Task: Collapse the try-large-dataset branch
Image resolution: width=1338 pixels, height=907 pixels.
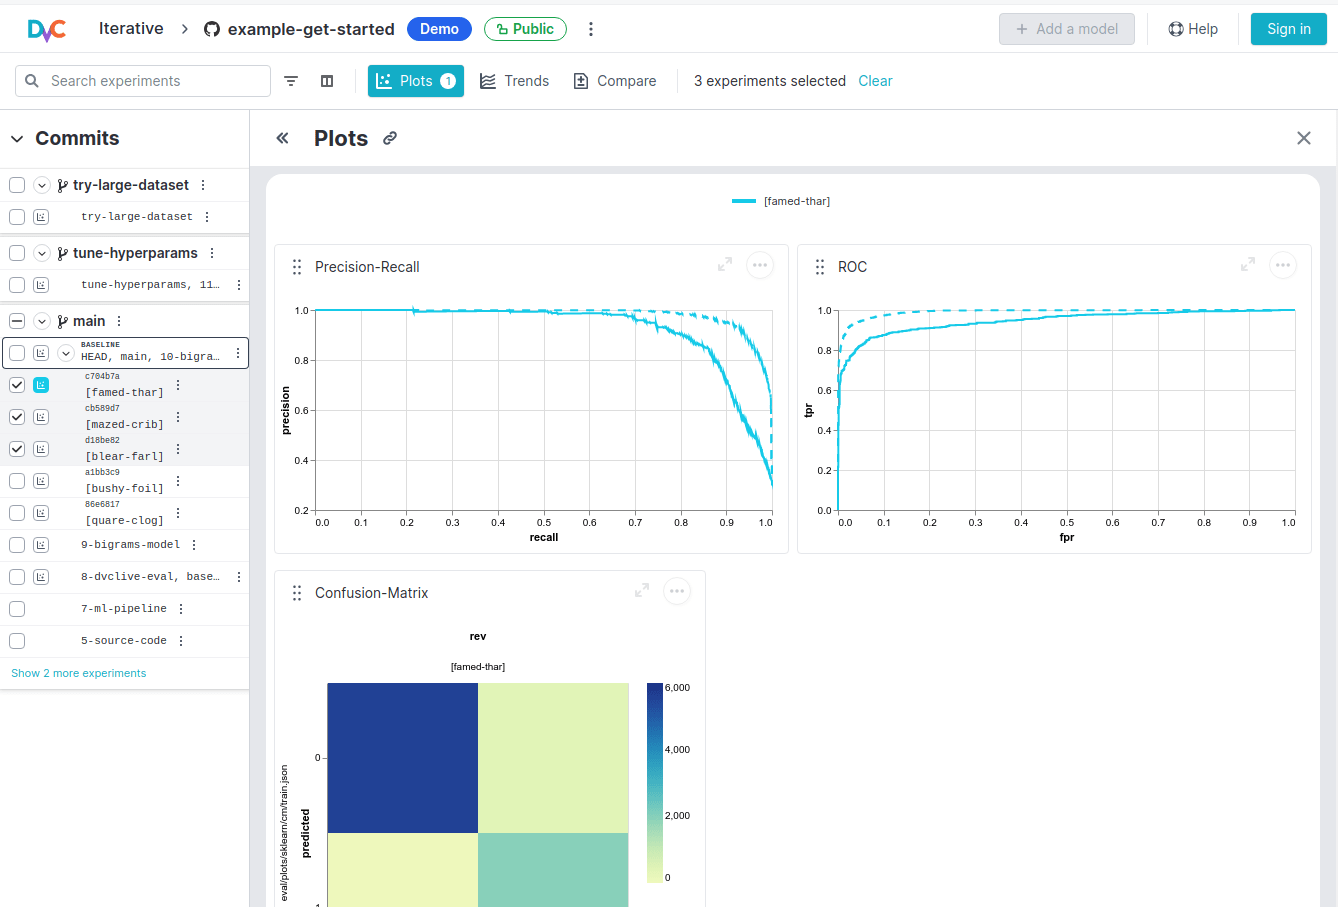Action: click(x=41, y=185)
